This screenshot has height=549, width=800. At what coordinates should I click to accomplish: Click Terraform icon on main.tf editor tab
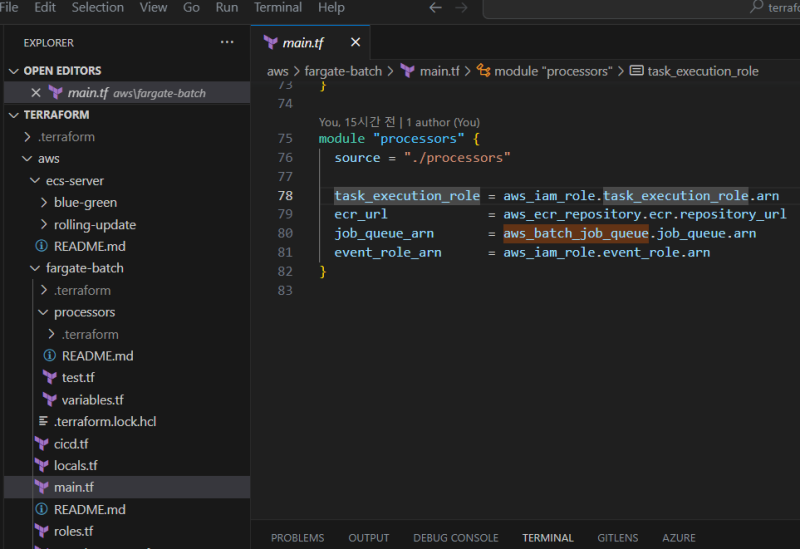tap(270, 42)
